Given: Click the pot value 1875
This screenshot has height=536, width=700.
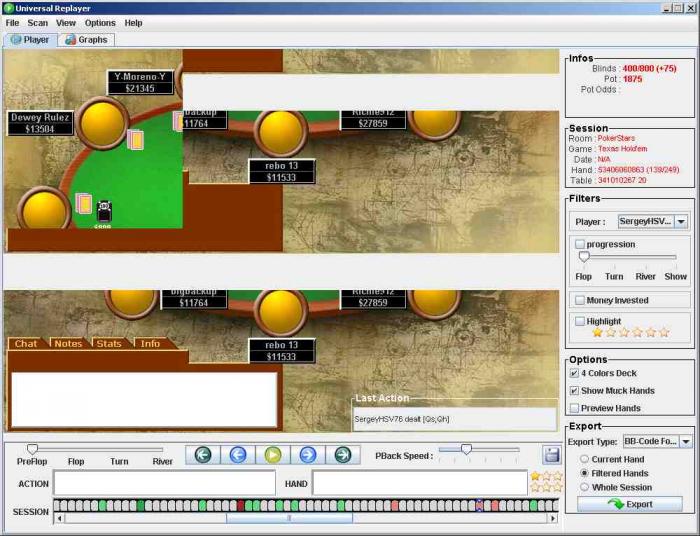Looking at the screenshot, I should (632, 79).
